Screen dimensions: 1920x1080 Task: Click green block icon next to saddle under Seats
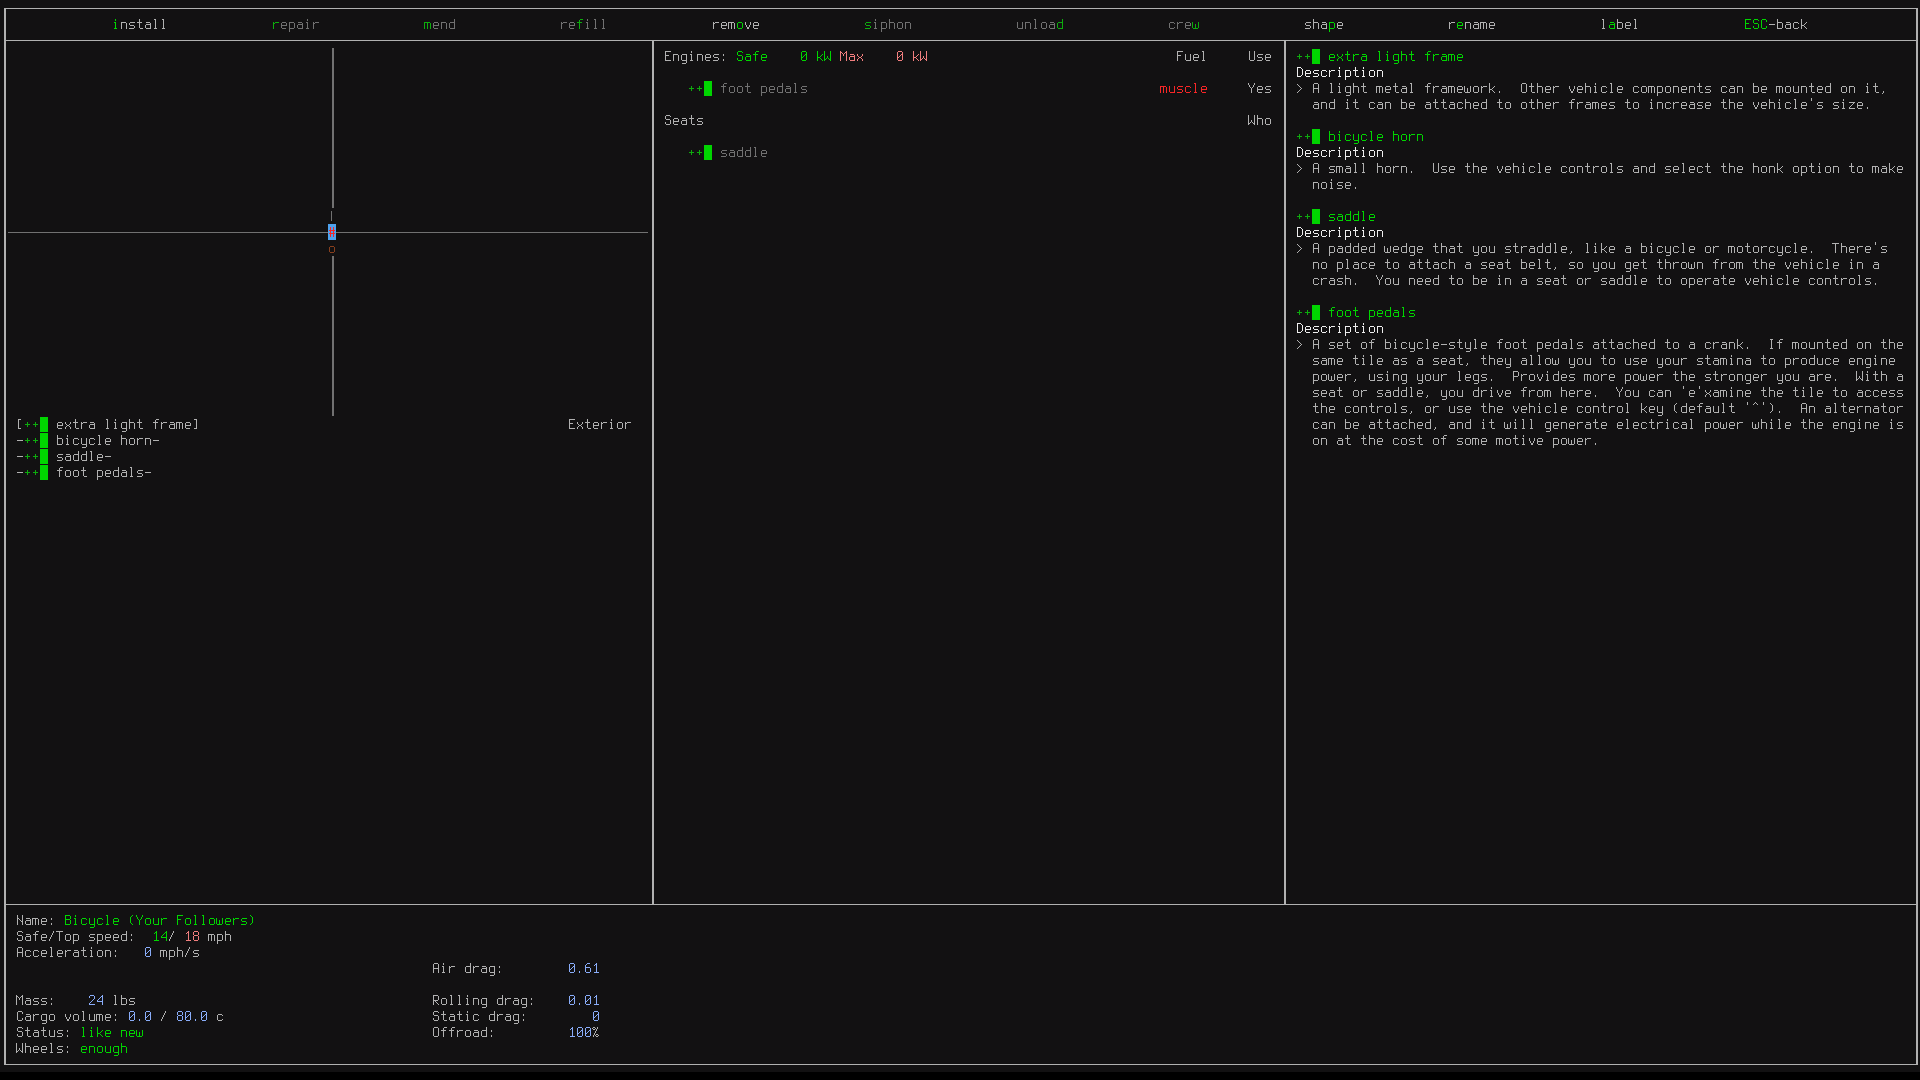tap(708, 153)
